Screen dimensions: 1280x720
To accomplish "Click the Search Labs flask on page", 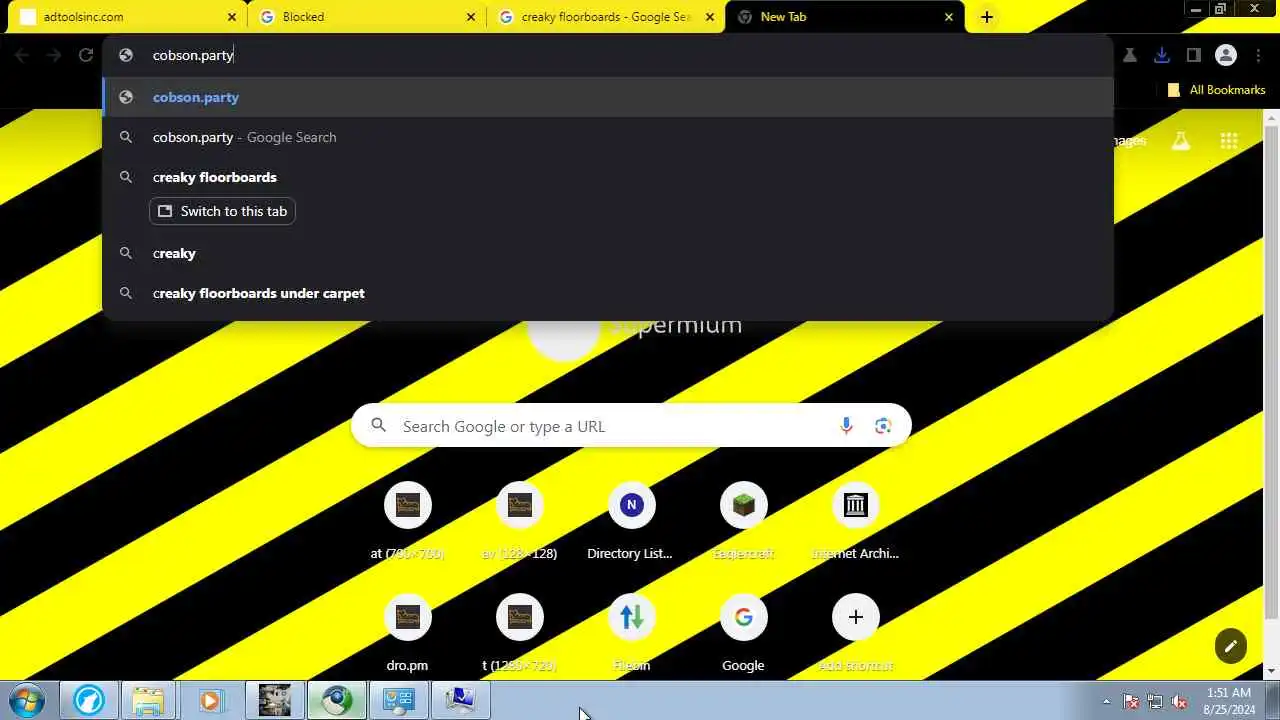I will 1181,141.
